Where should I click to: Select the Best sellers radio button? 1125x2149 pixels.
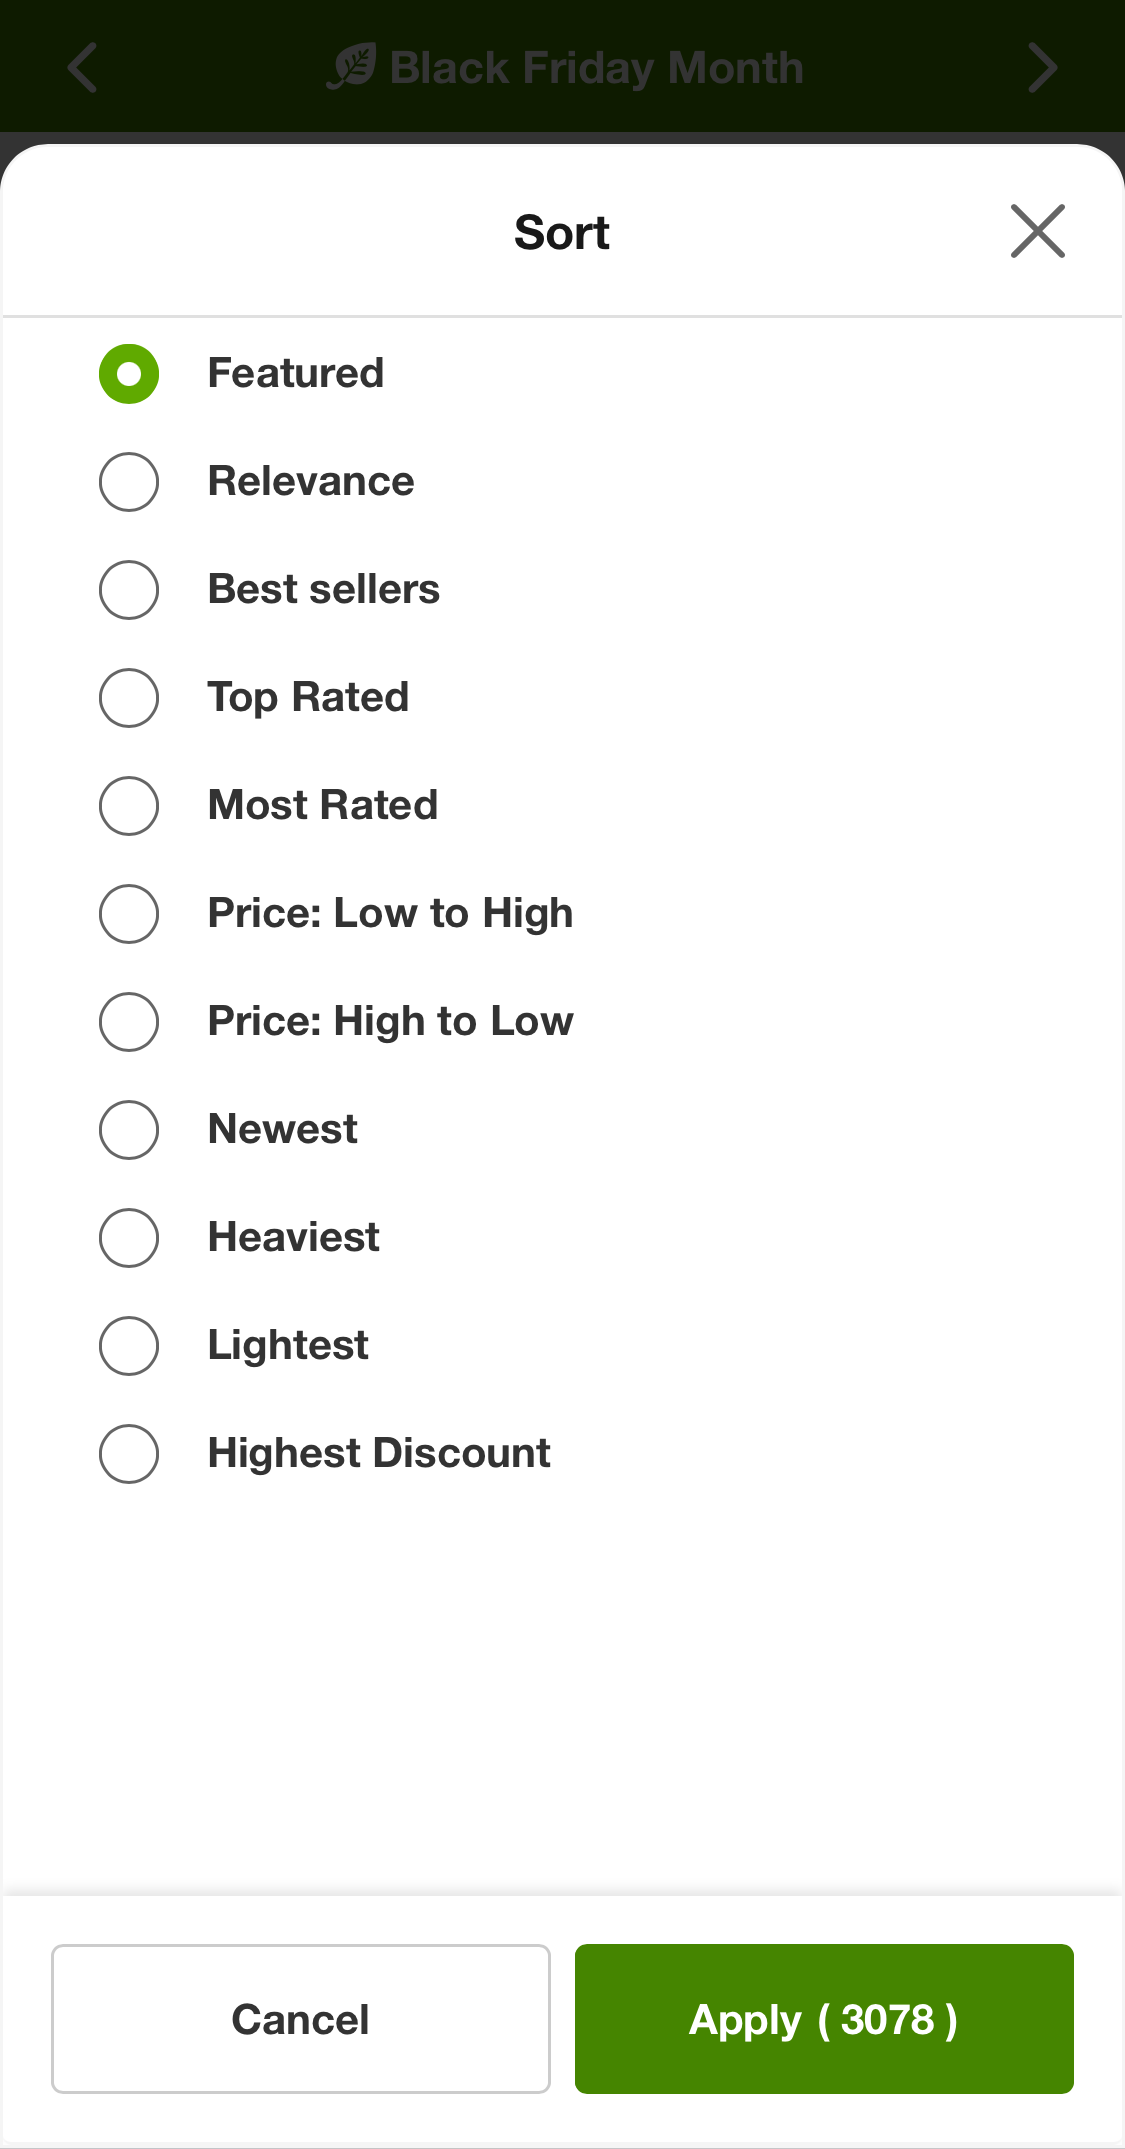[x=129, y=590]
